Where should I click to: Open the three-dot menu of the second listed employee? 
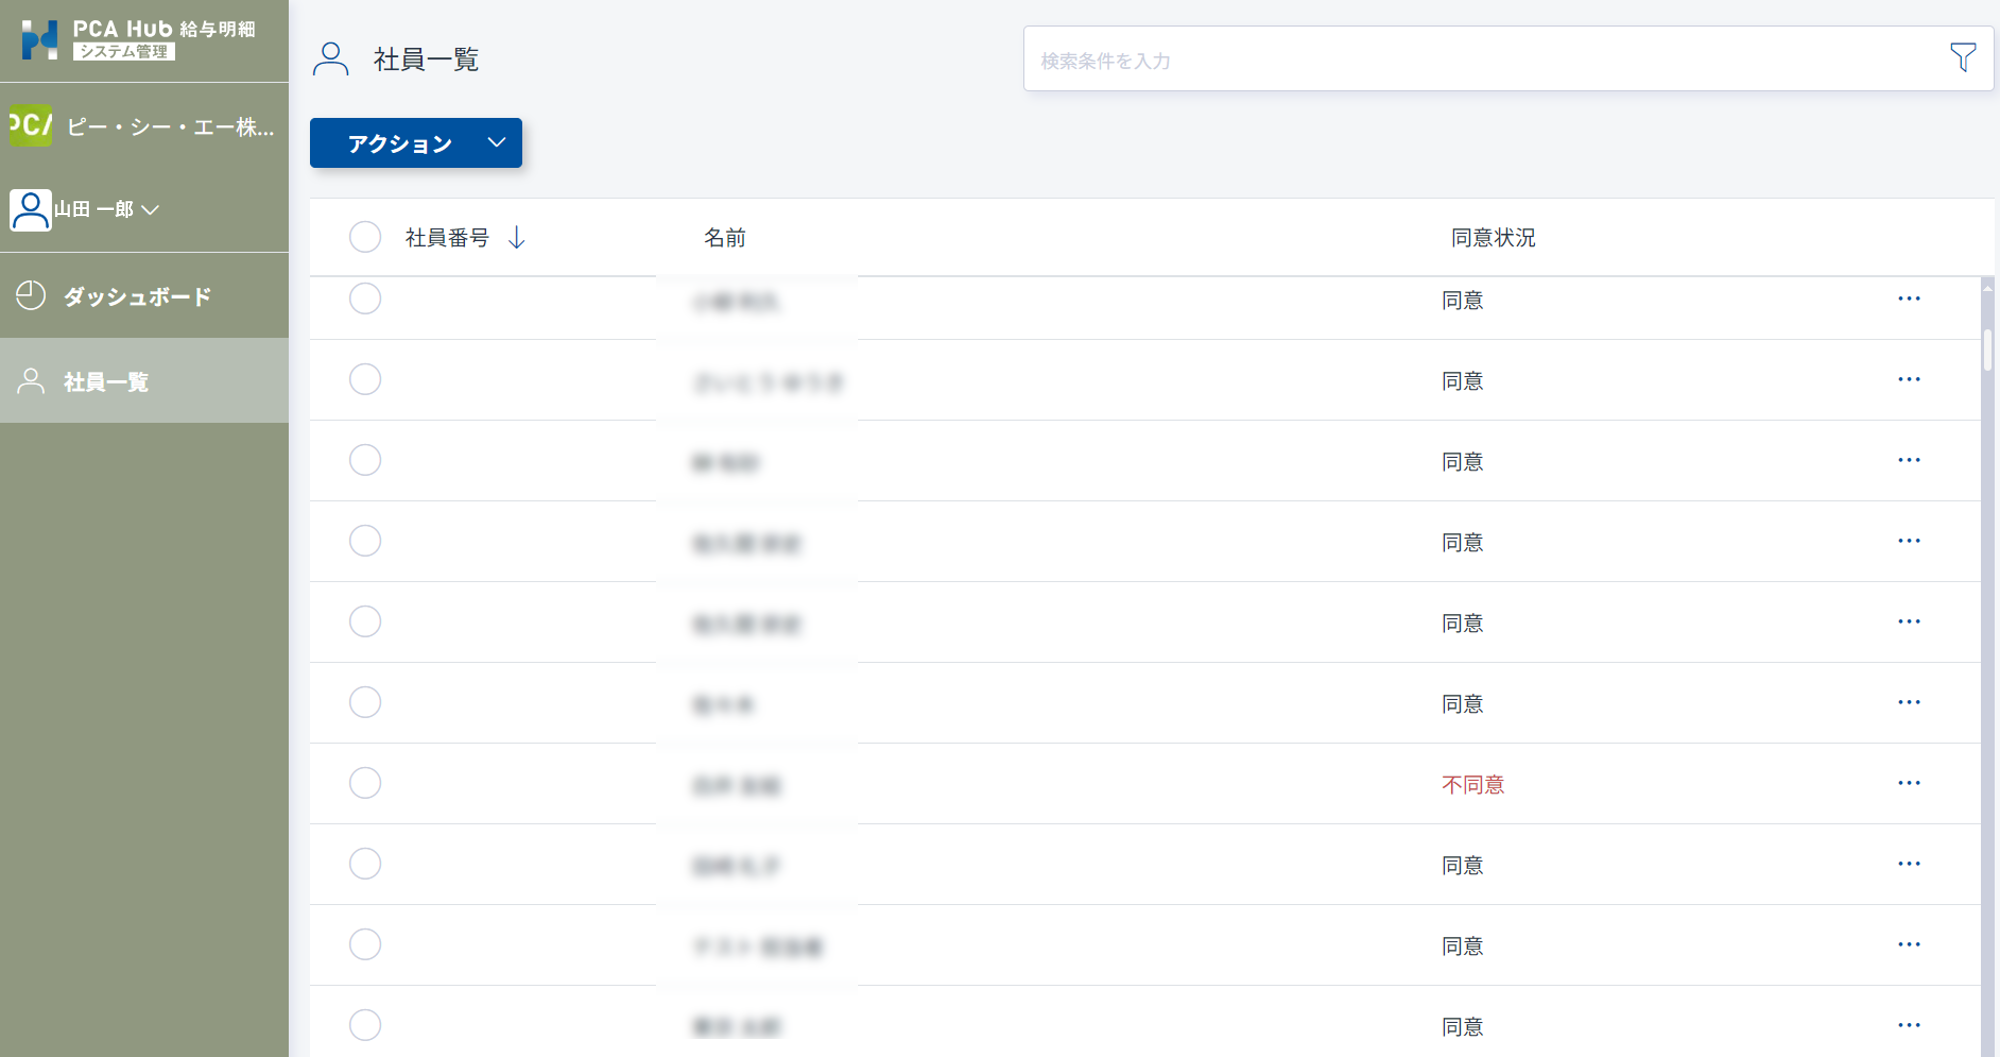[x=1909, y=379]
